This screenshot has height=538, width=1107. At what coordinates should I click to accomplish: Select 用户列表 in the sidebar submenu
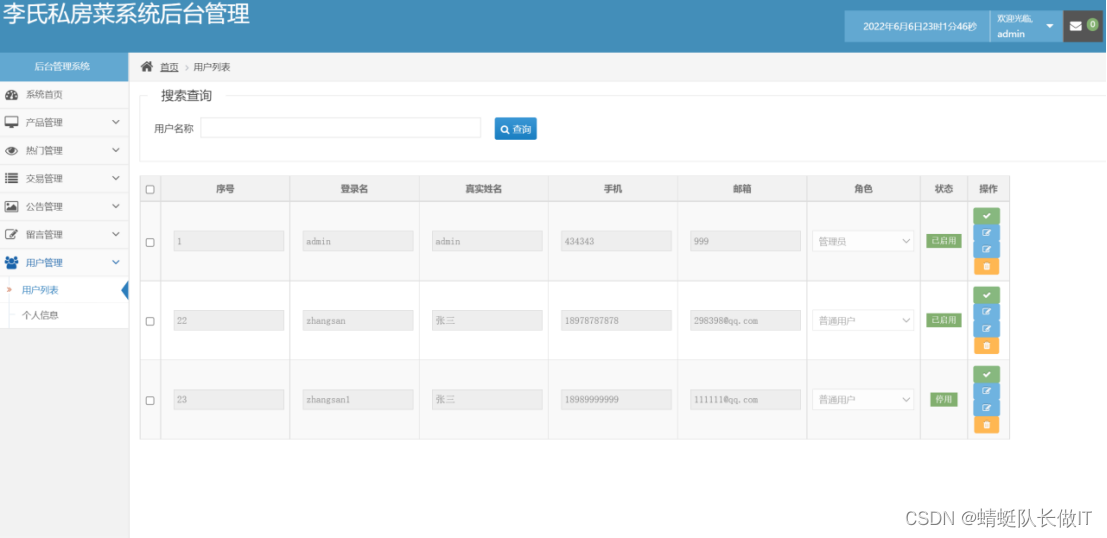[40, 290]
